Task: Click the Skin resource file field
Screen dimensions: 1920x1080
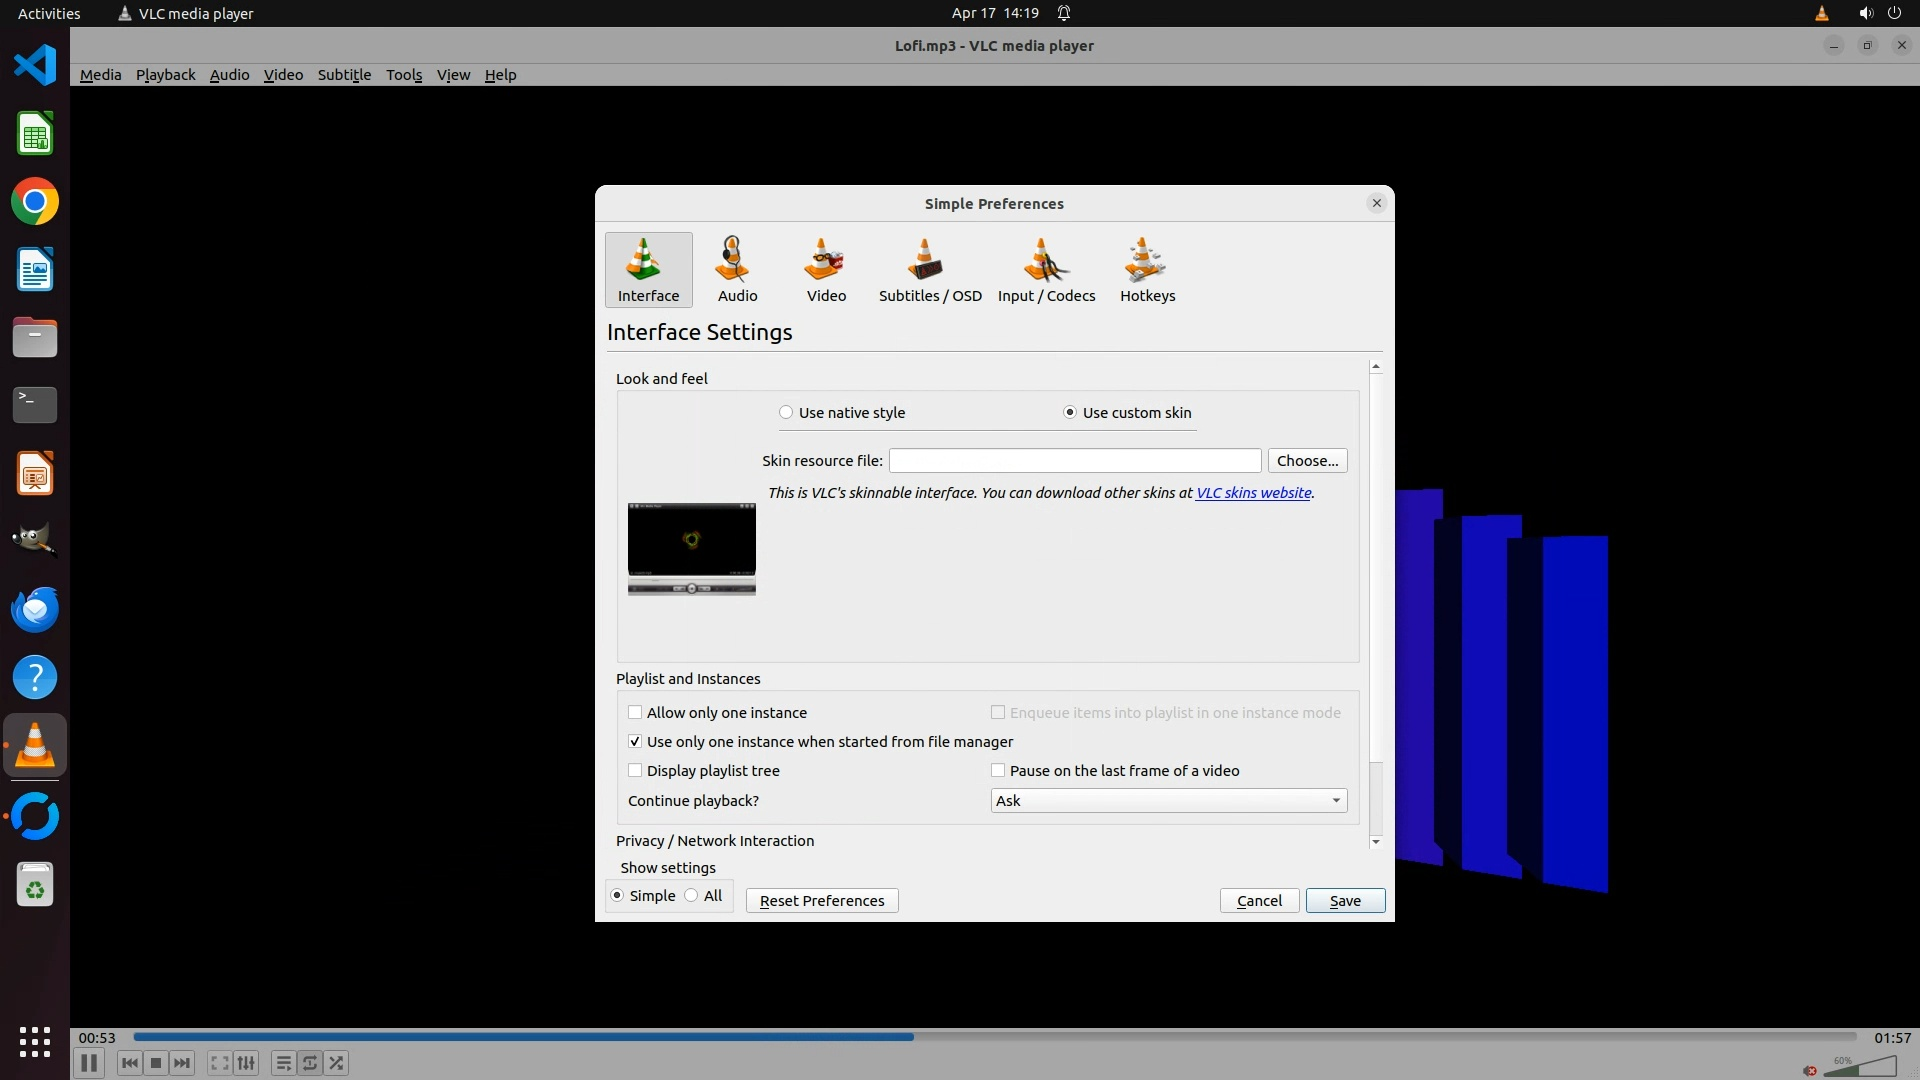Action: click(1074, 461)
